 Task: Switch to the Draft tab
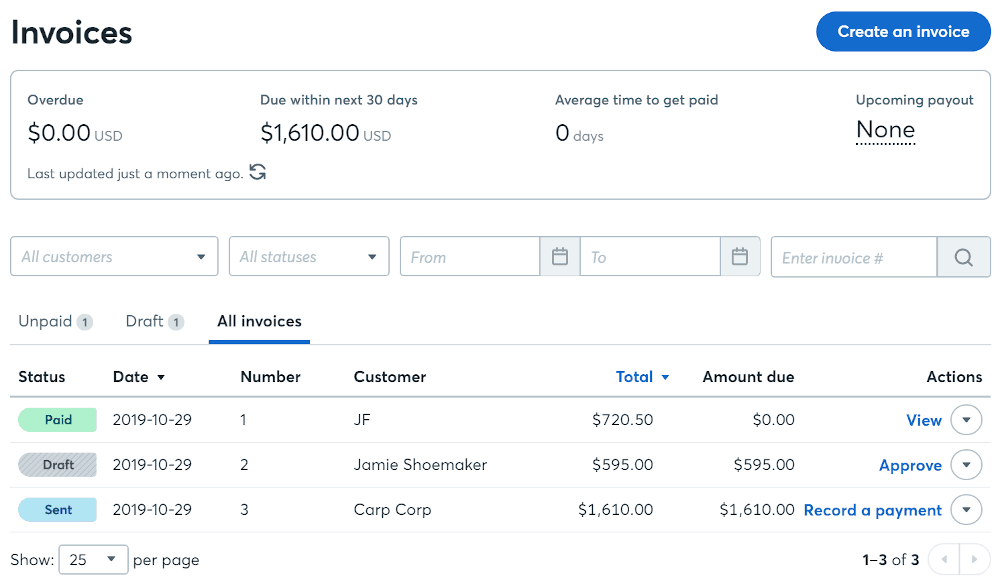coord(155,321)
